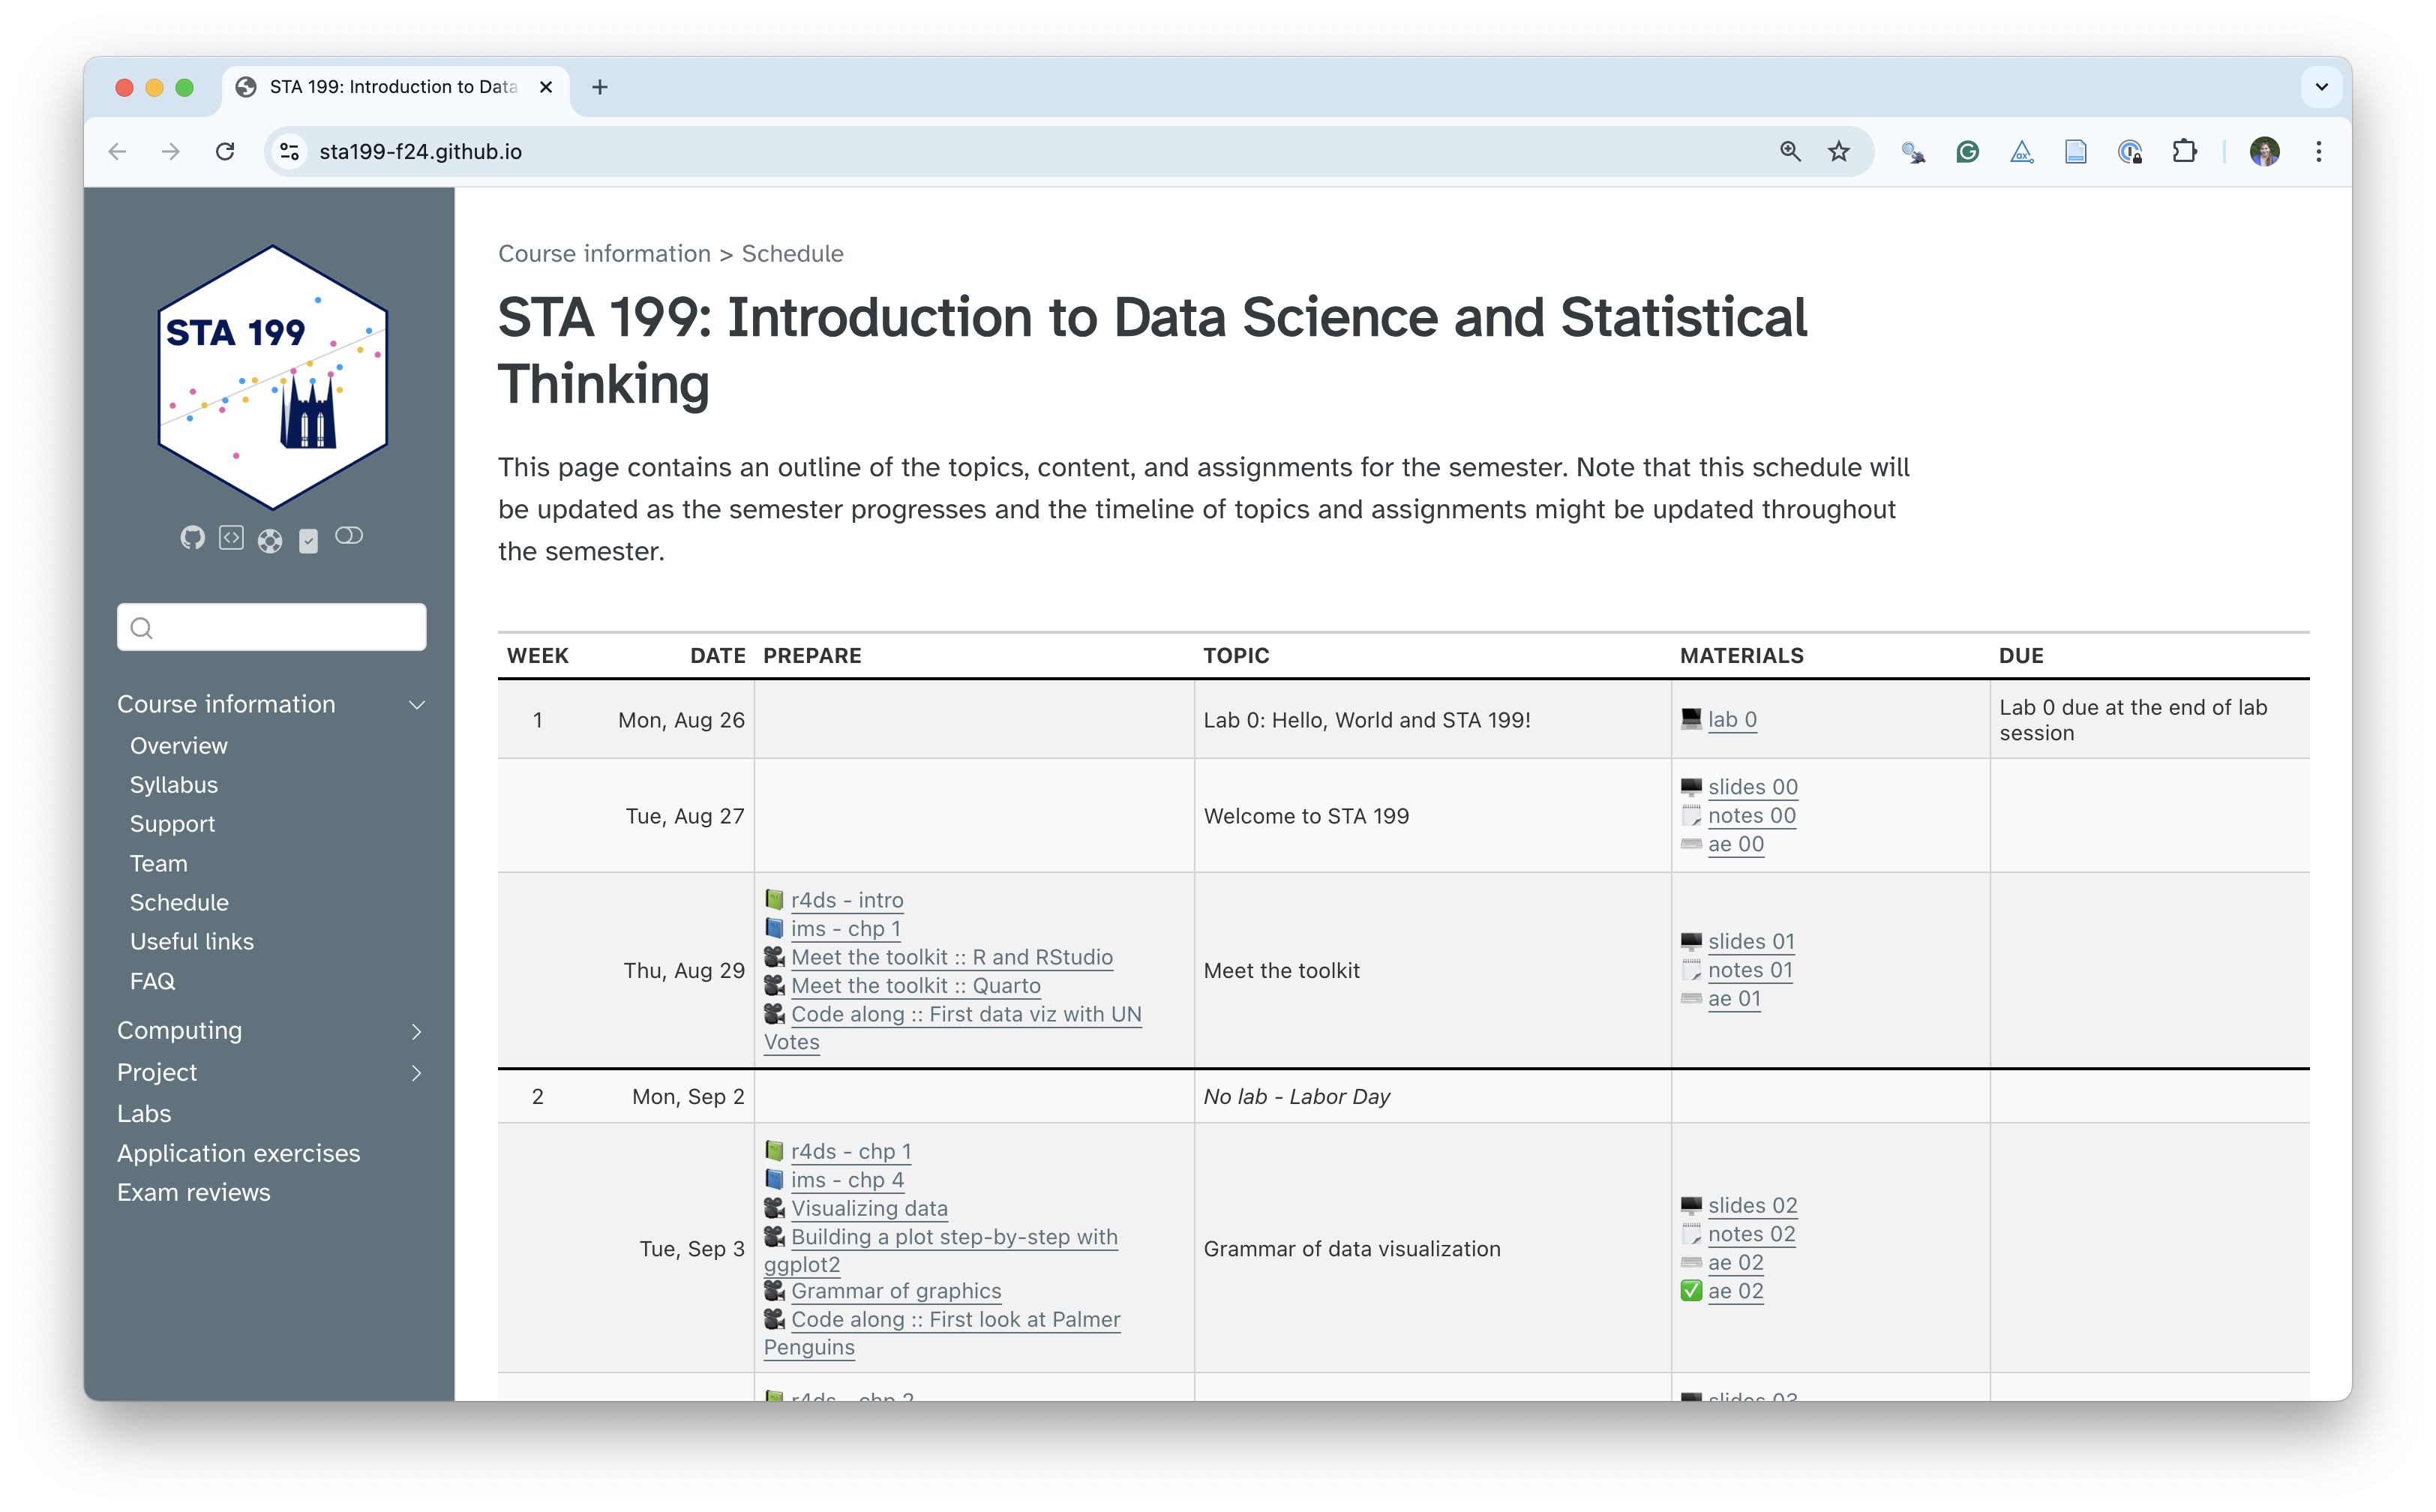Open the axe DevTools extension icon
Screen dimensions: 2436x1512
pos(2021,151)
